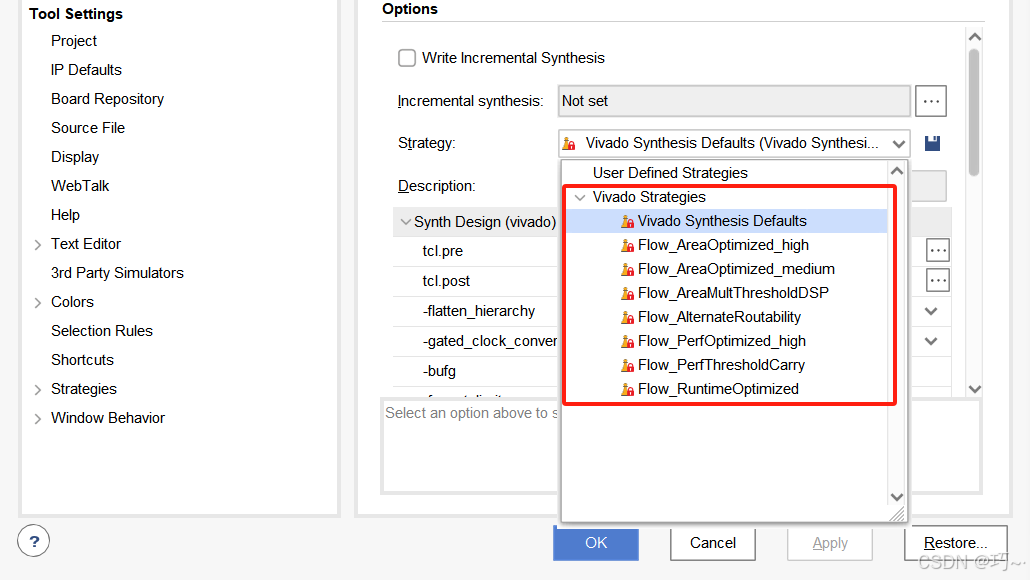The width and height of the screenshot is (1030, 580).
Task: Collapse the Vivado Strategies group
Action: click(x=579, y=197)
